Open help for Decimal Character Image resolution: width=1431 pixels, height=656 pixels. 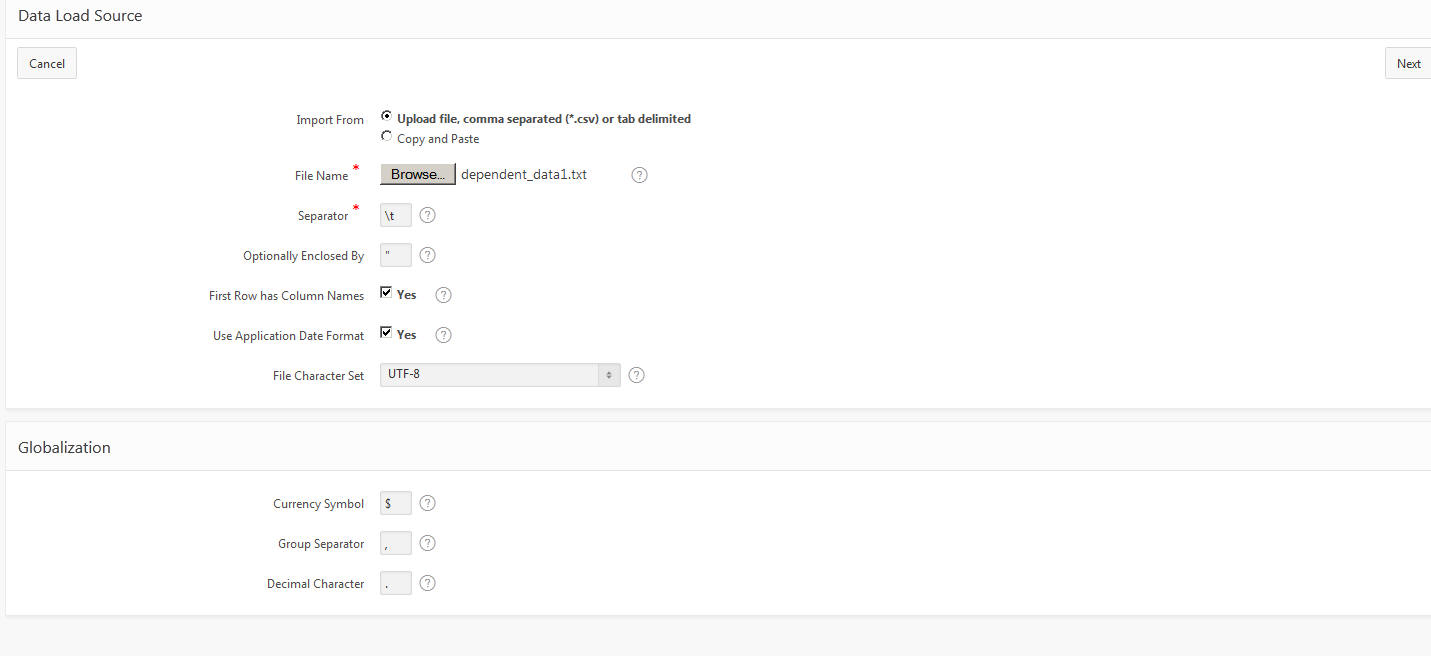[428, 583]
